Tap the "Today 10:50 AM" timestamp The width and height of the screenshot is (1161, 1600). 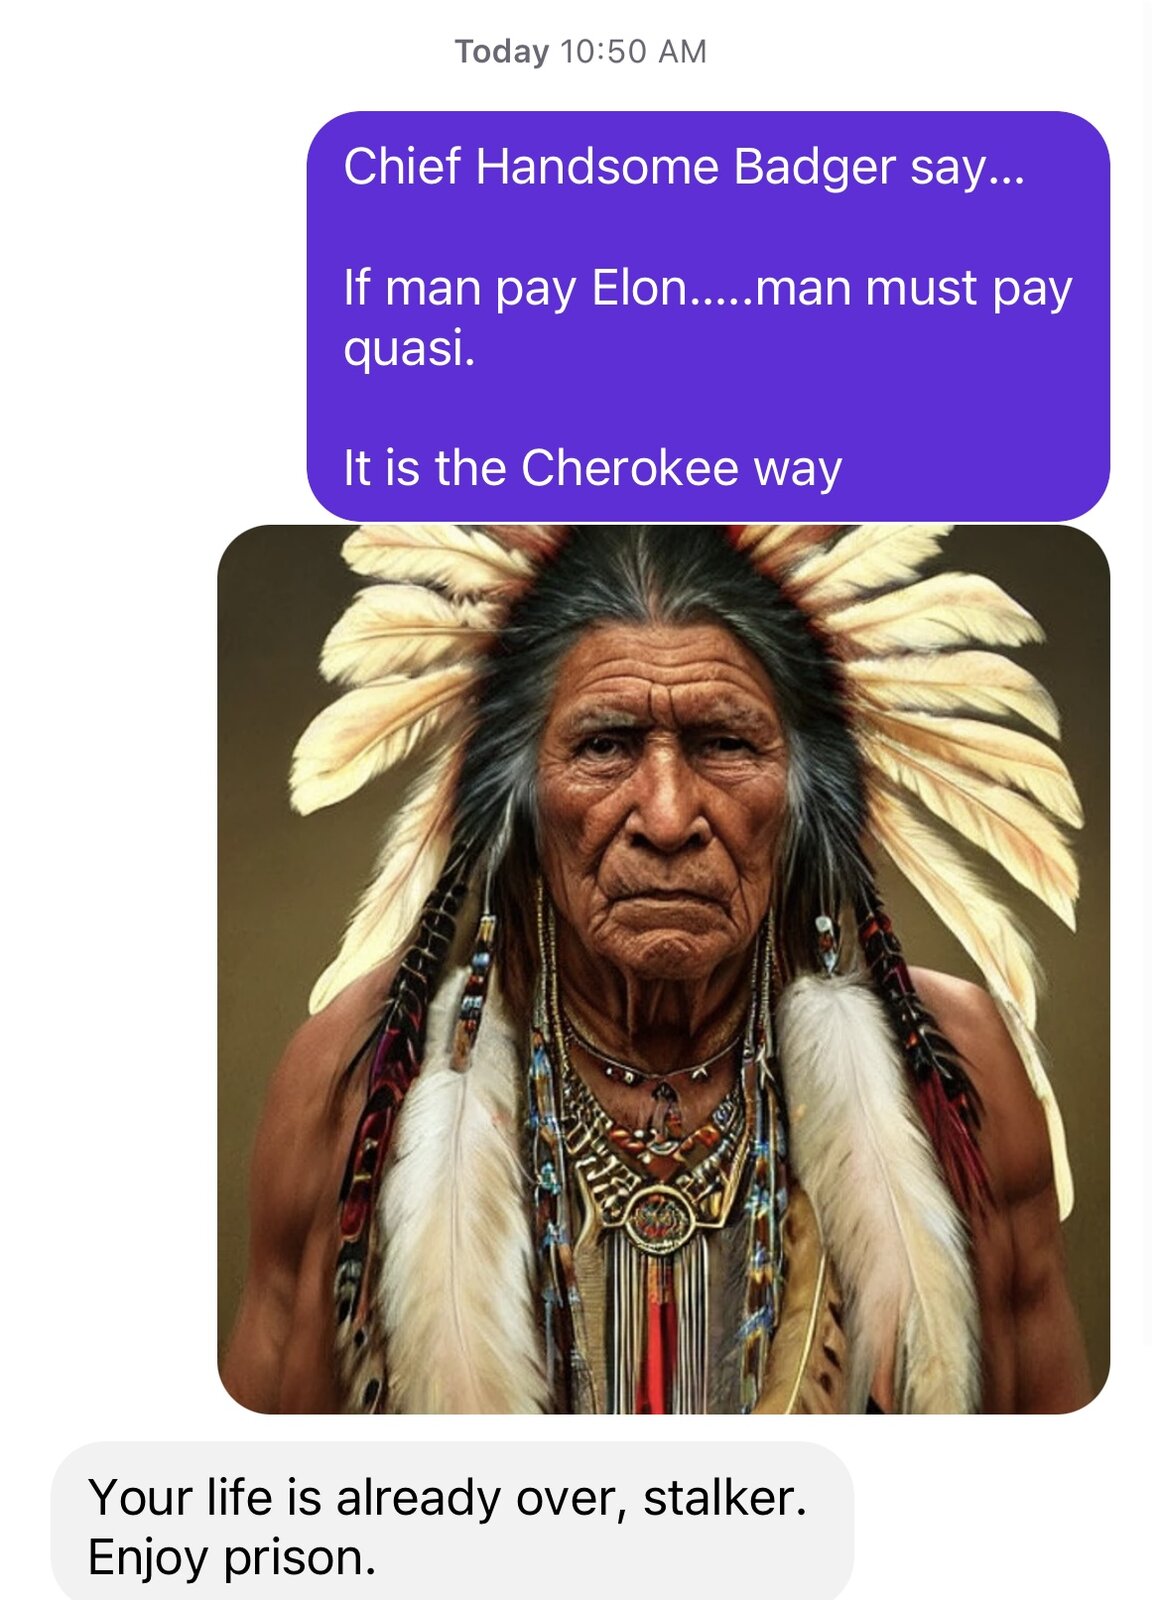(x=580, y=51)
